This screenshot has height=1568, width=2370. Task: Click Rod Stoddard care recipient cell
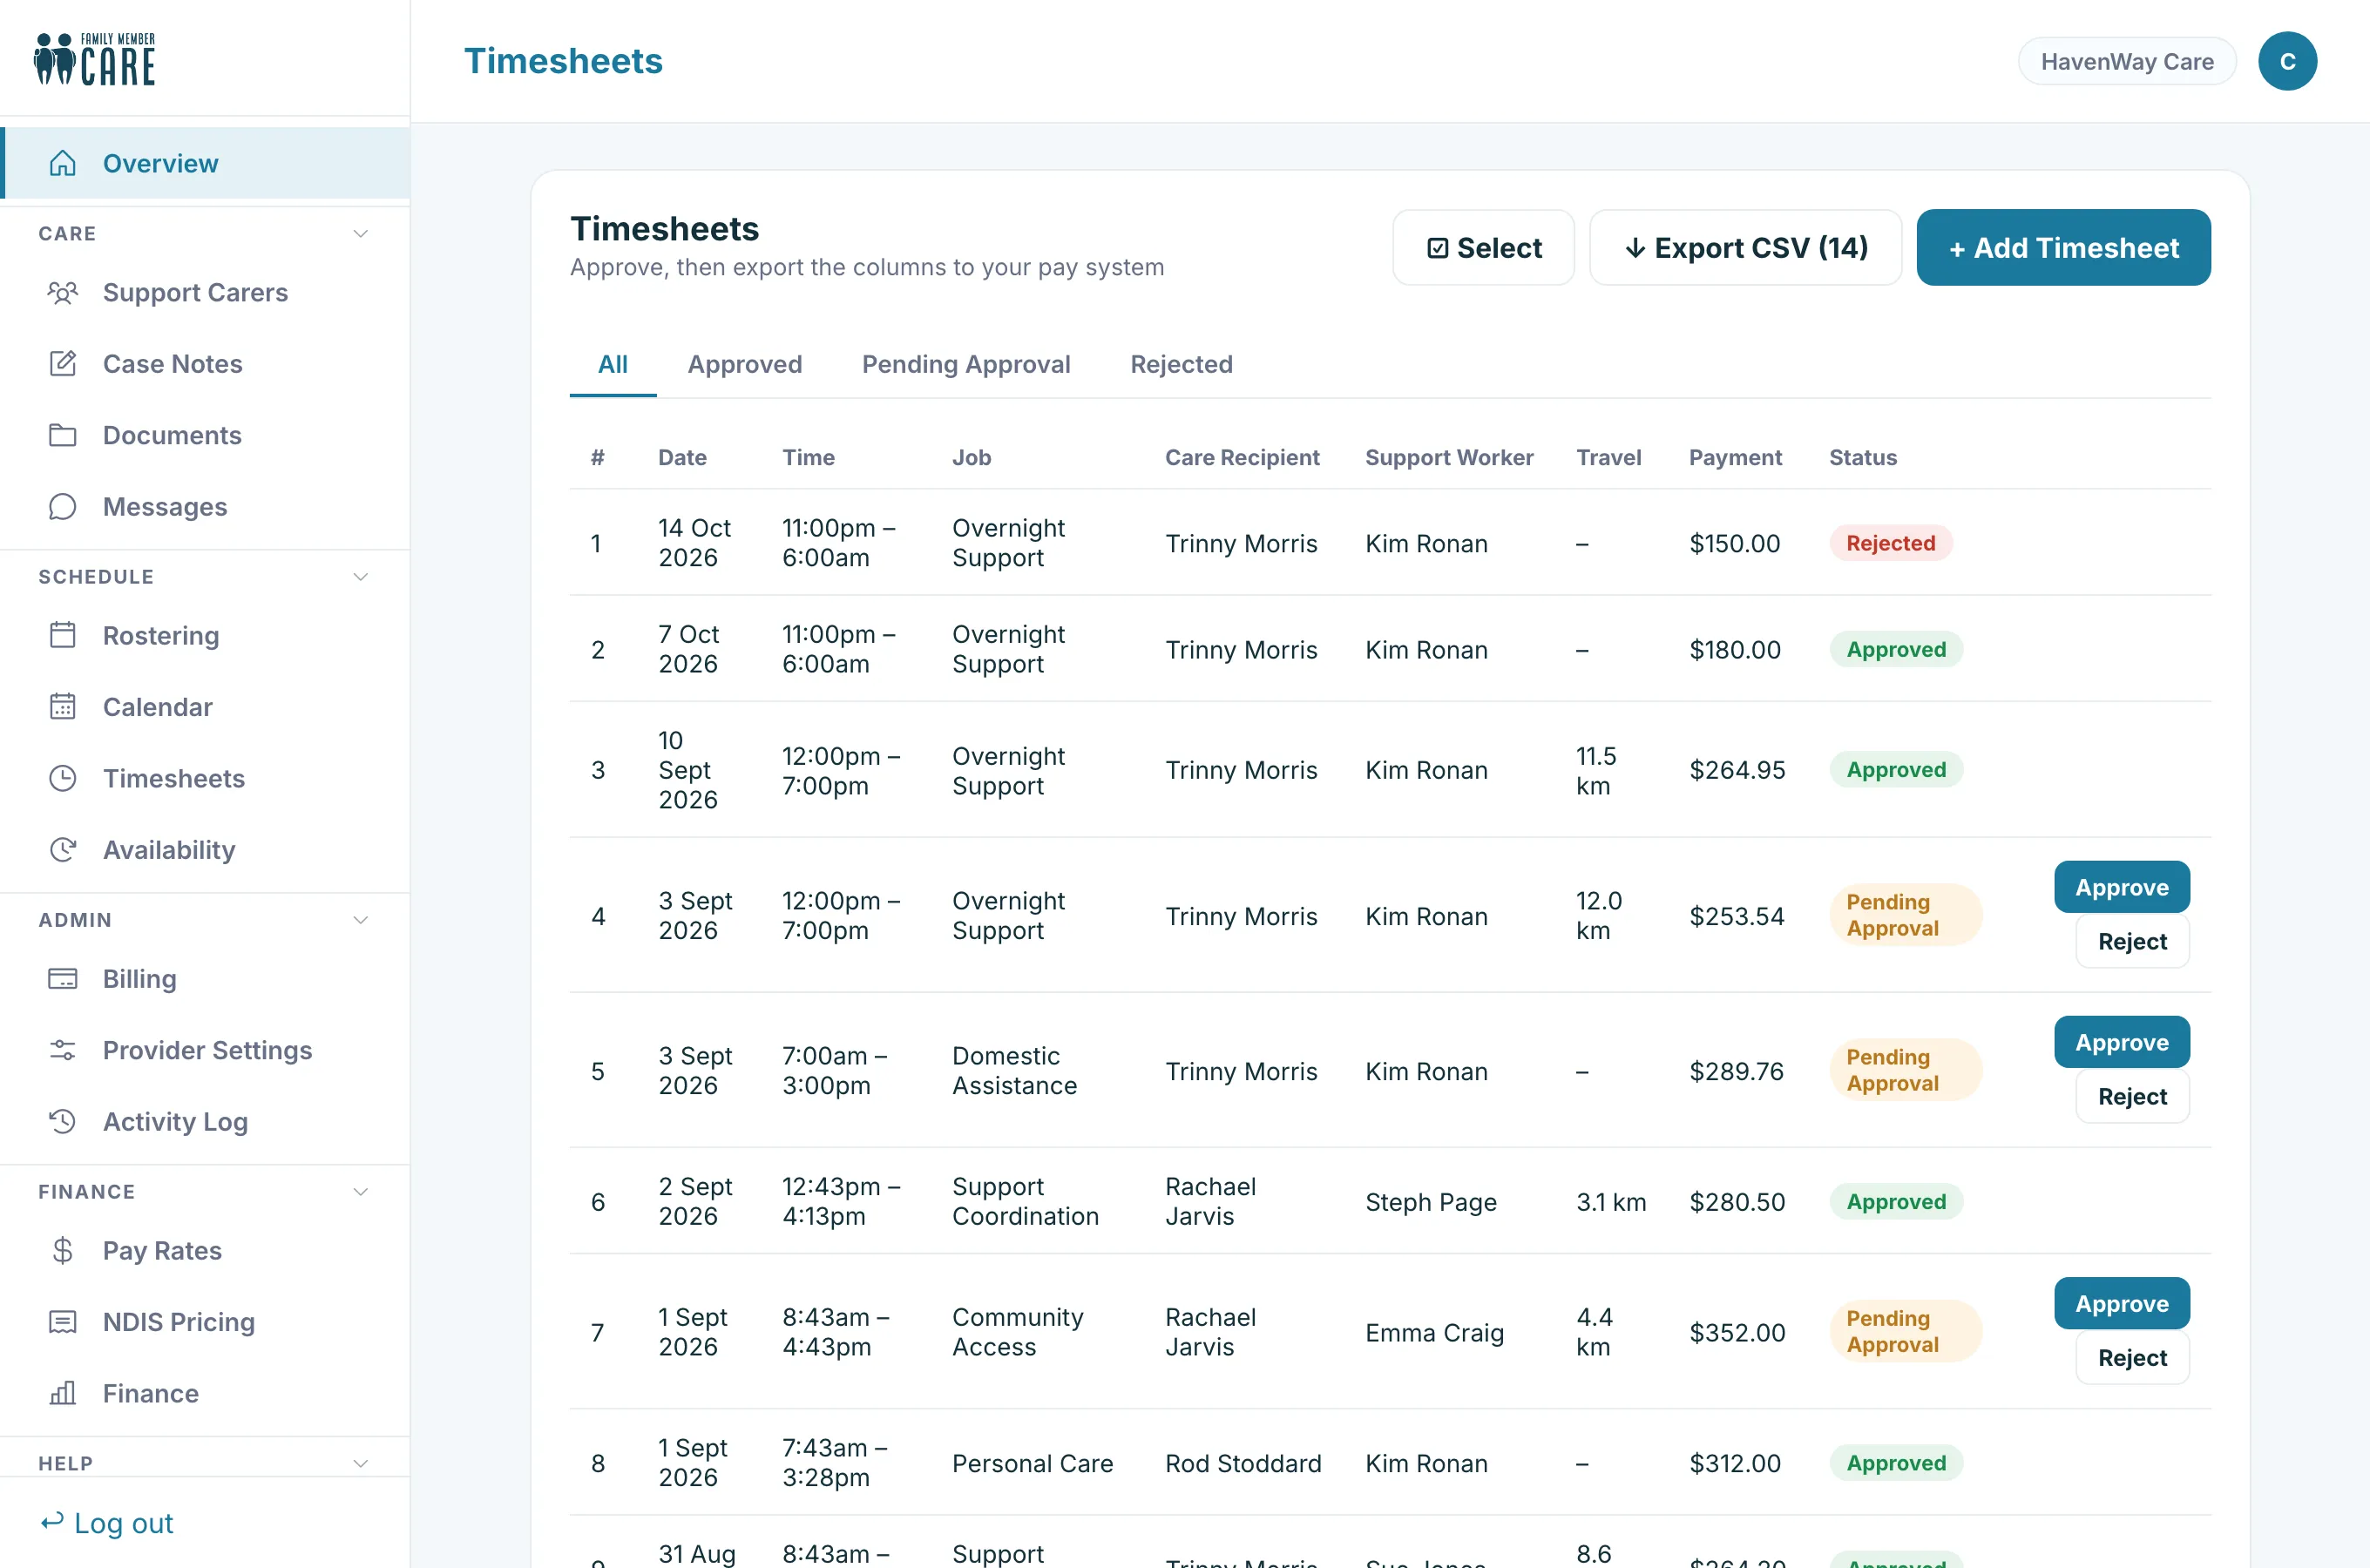point(1243,1463)
